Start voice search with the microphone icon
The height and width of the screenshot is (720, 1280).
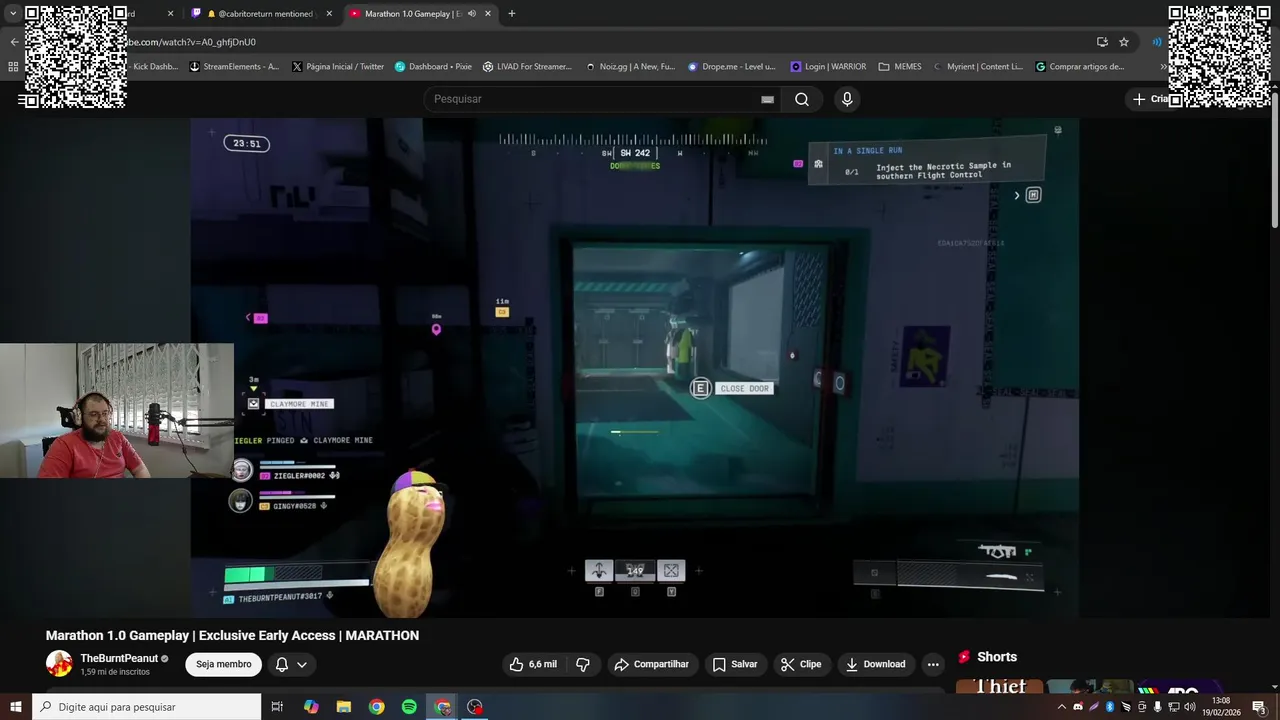pos(847,99)
